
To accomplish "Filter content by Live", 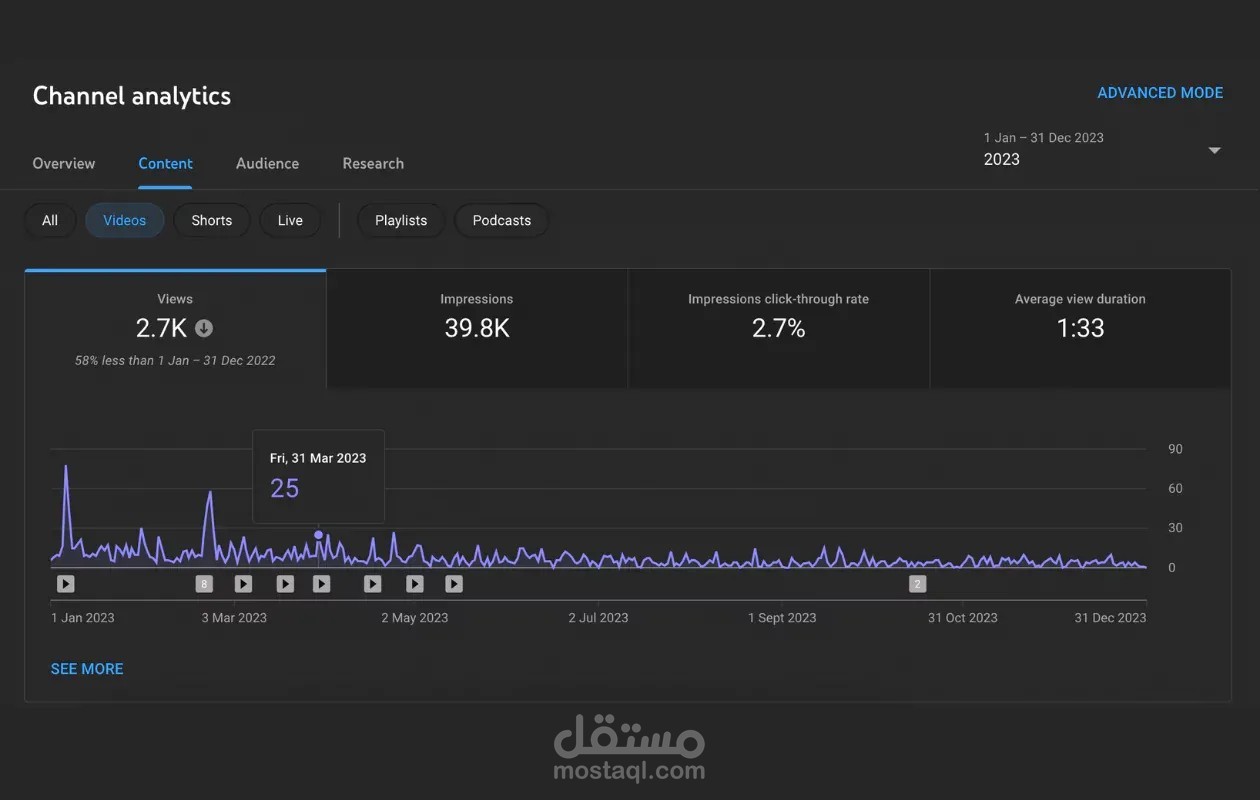I will pyautogui.click(x=290, y=220).
